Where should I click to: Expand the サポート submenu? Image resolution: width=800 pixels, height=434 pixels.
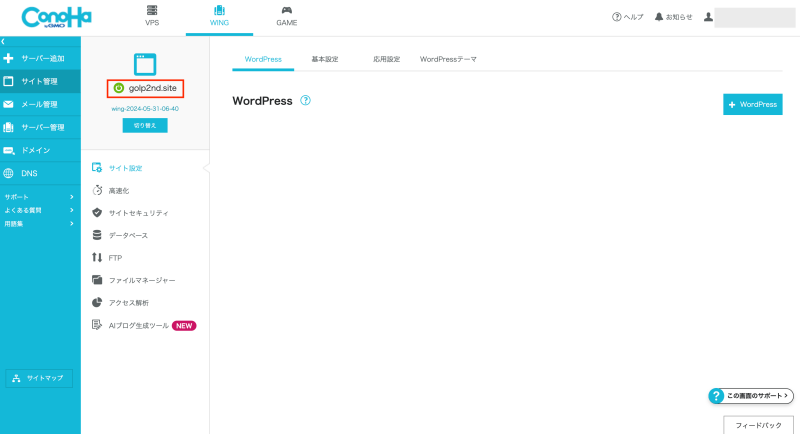(71, 197)
